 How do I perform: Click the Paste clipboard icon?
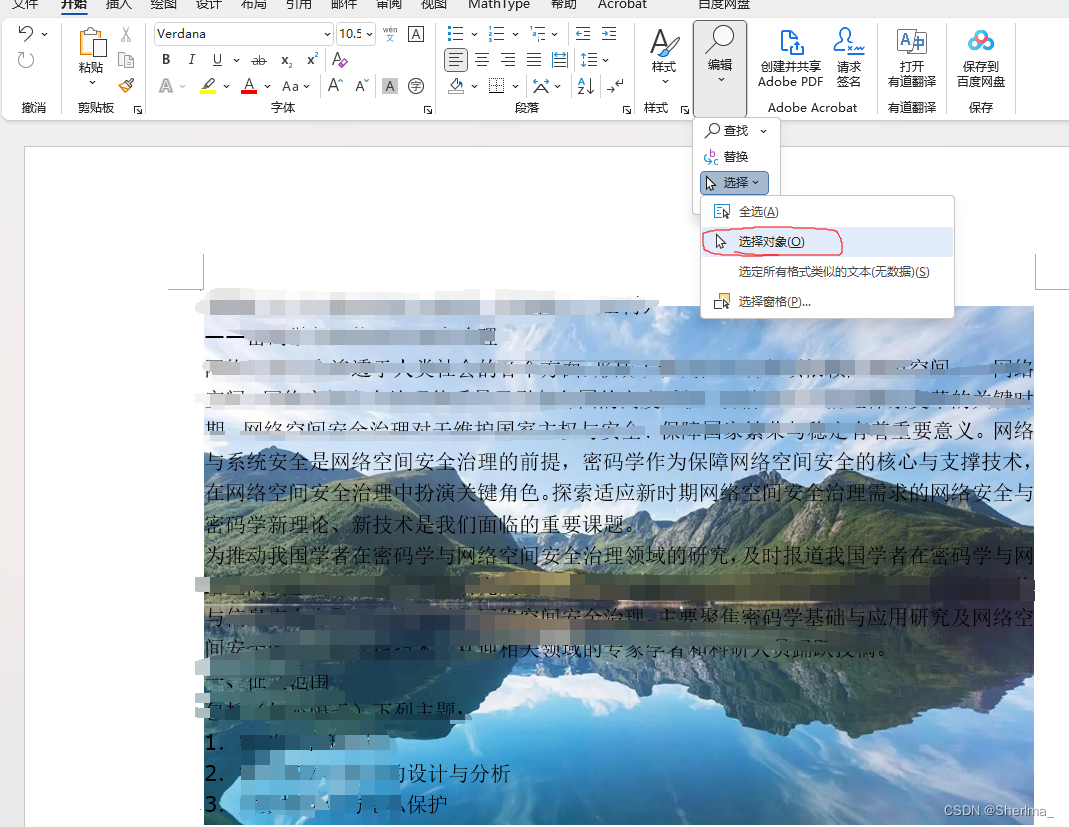[91, 43]
